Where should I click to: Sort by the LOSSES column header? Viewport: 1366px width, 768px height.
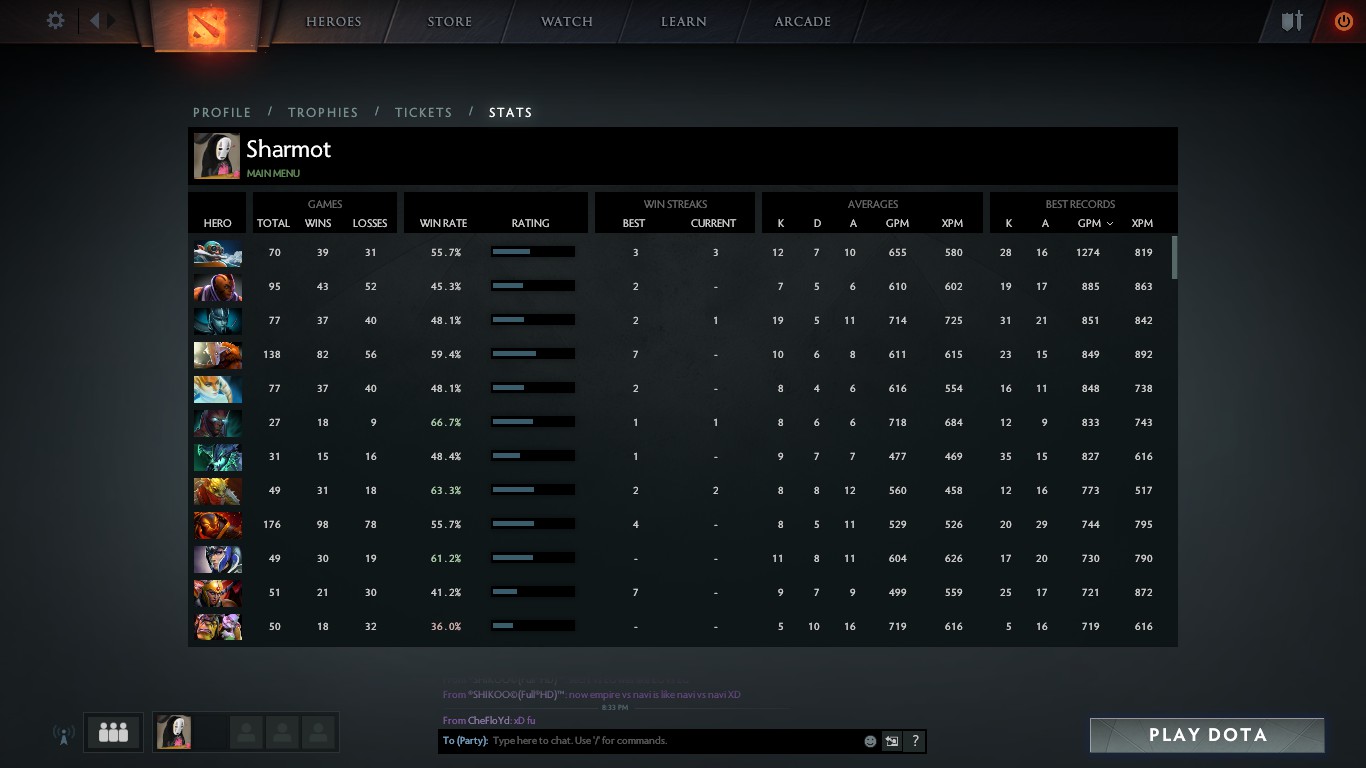(370, 223)
